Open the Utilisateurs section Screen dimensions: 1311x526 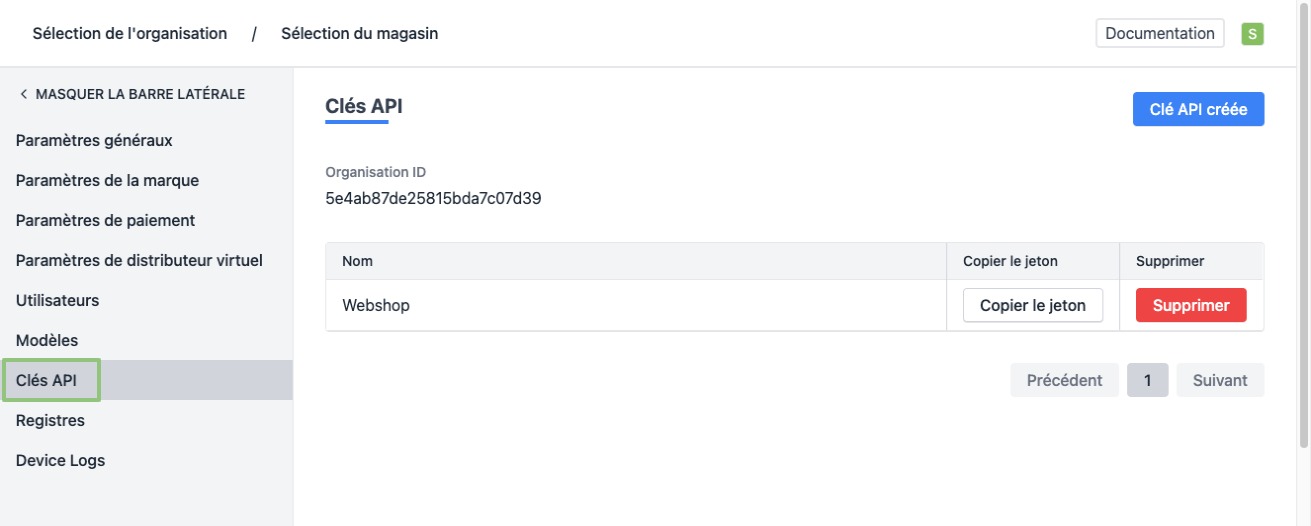57,300
